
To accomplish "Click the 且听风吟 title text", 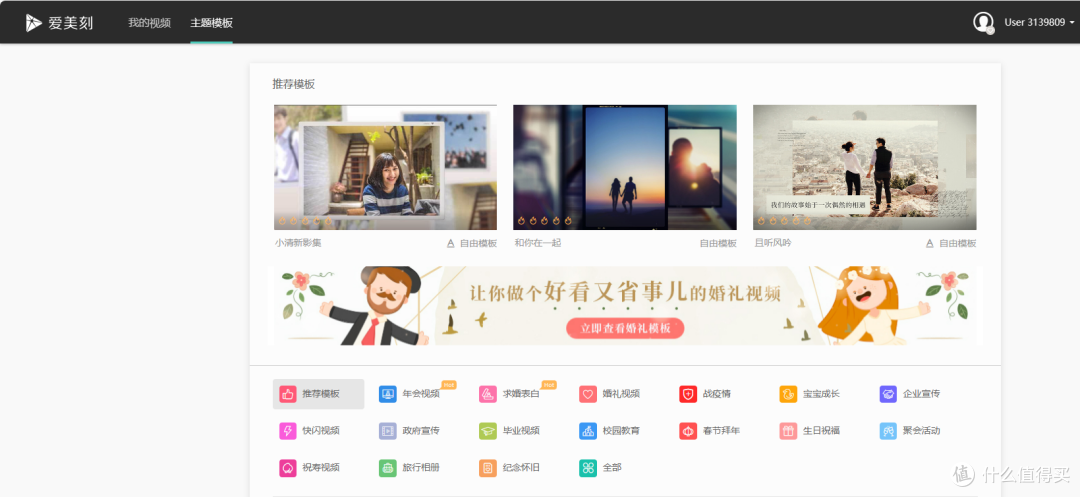I will pyautogui.click(x=773, y=243).
